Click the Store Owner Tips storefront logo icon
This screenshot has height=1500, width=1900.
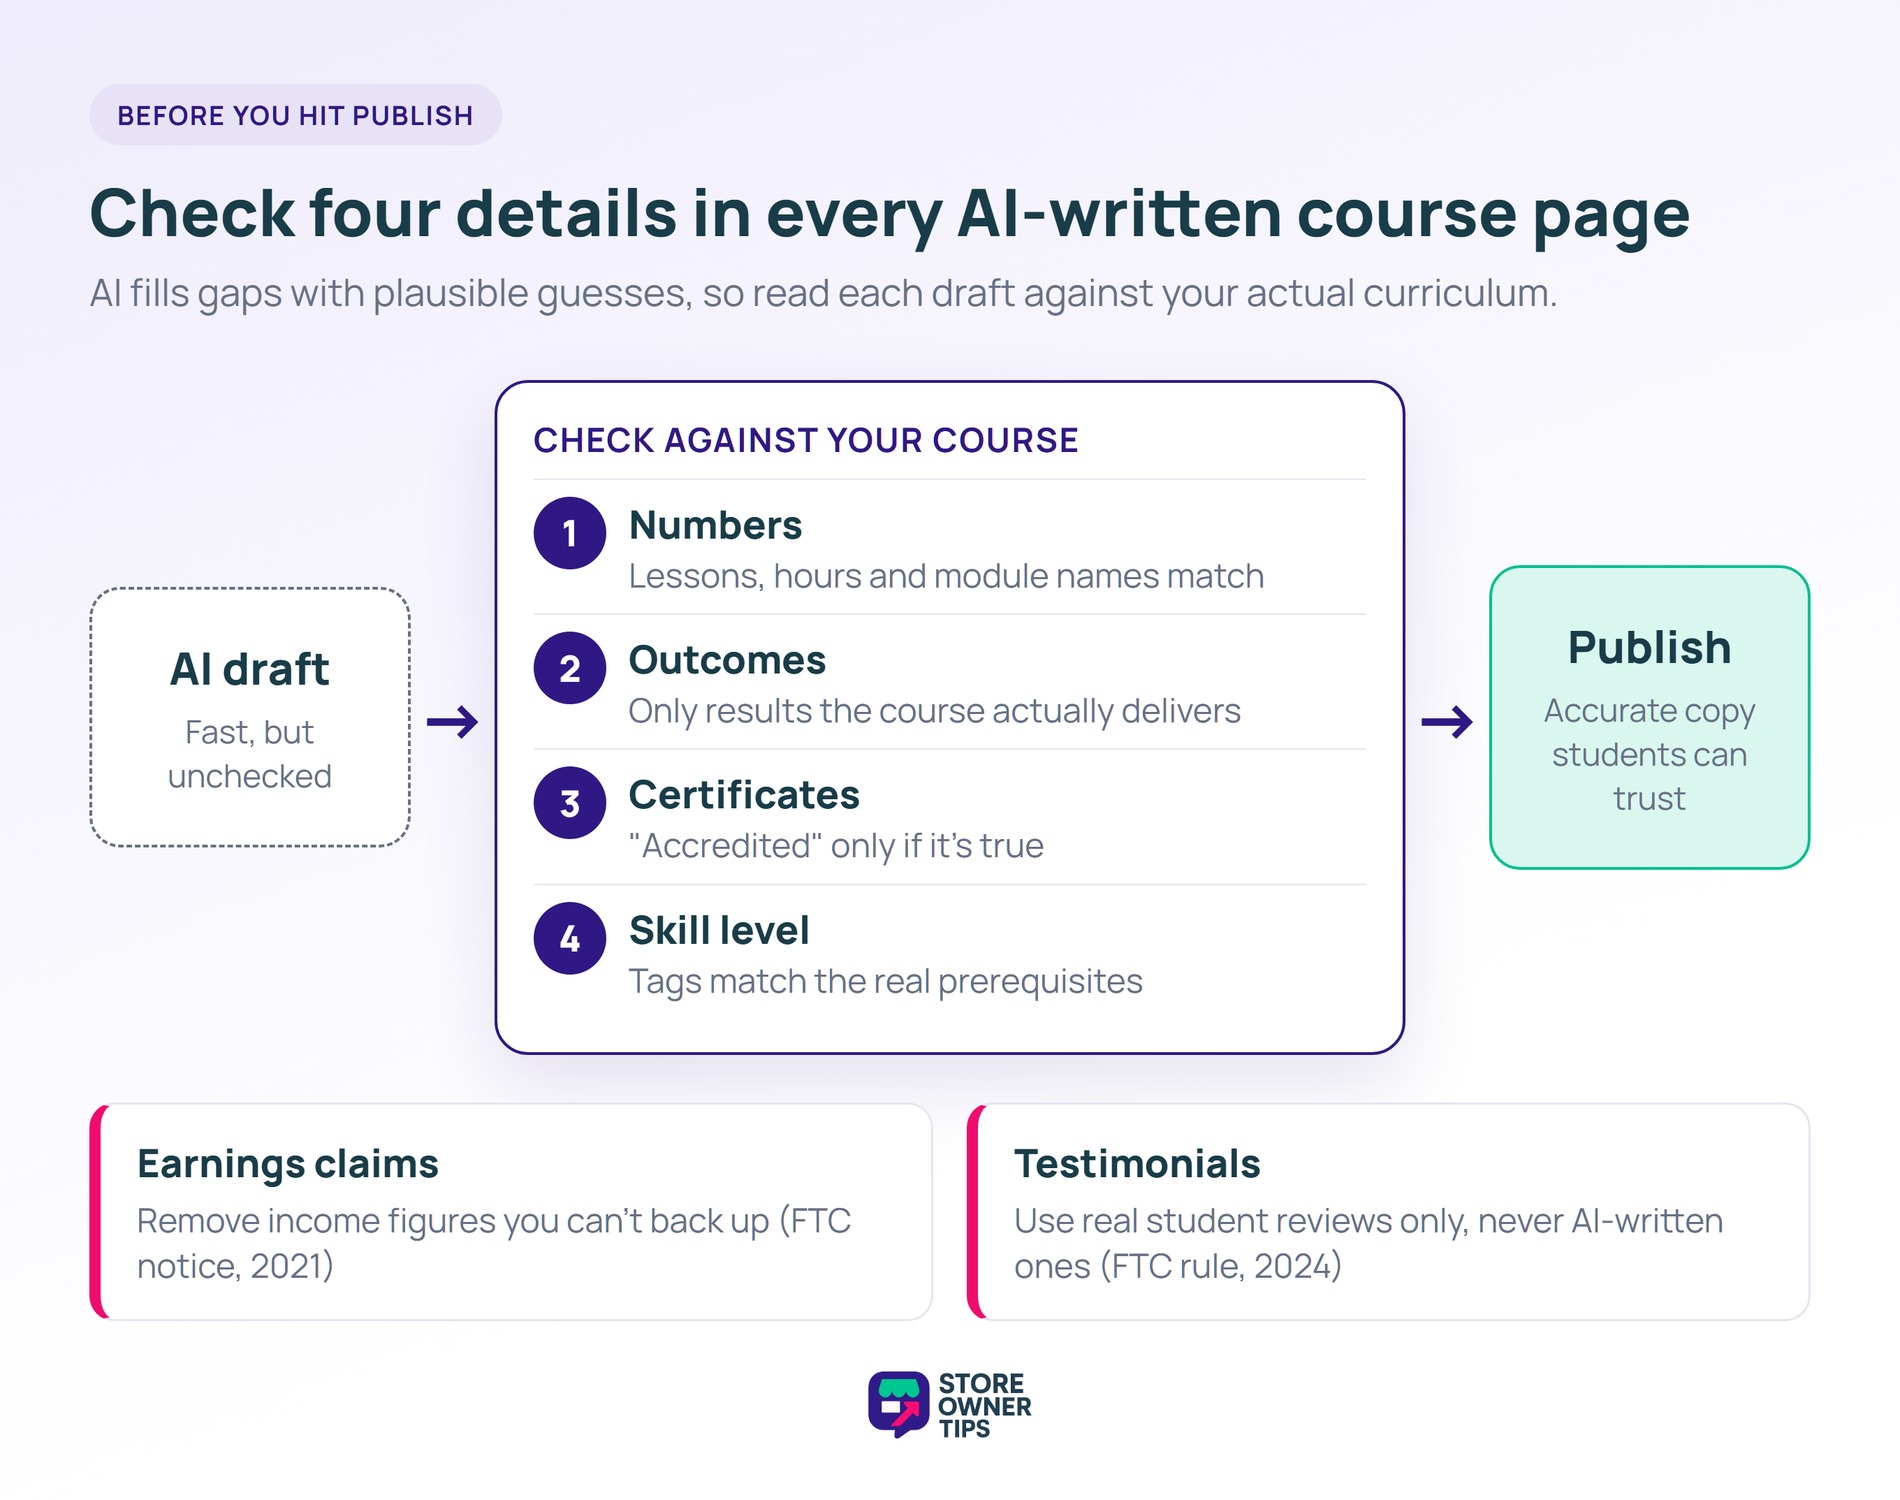click(898, 1404)
